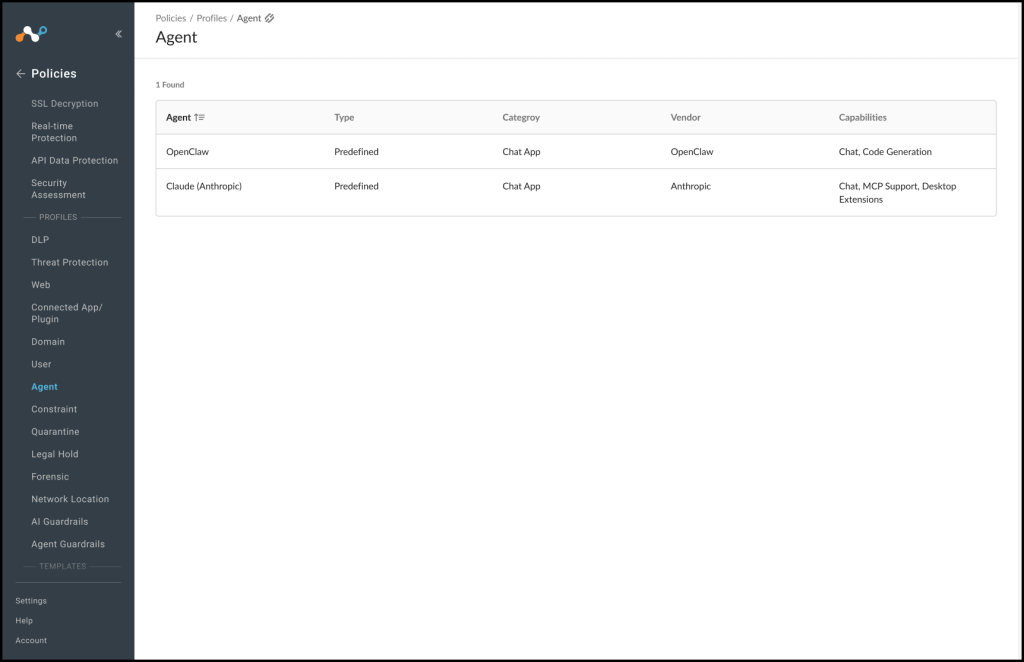Select User profile in sidebar
The height and width of the screenshot is (662, 1024).
pyautogui.click(x=41, y=364)
